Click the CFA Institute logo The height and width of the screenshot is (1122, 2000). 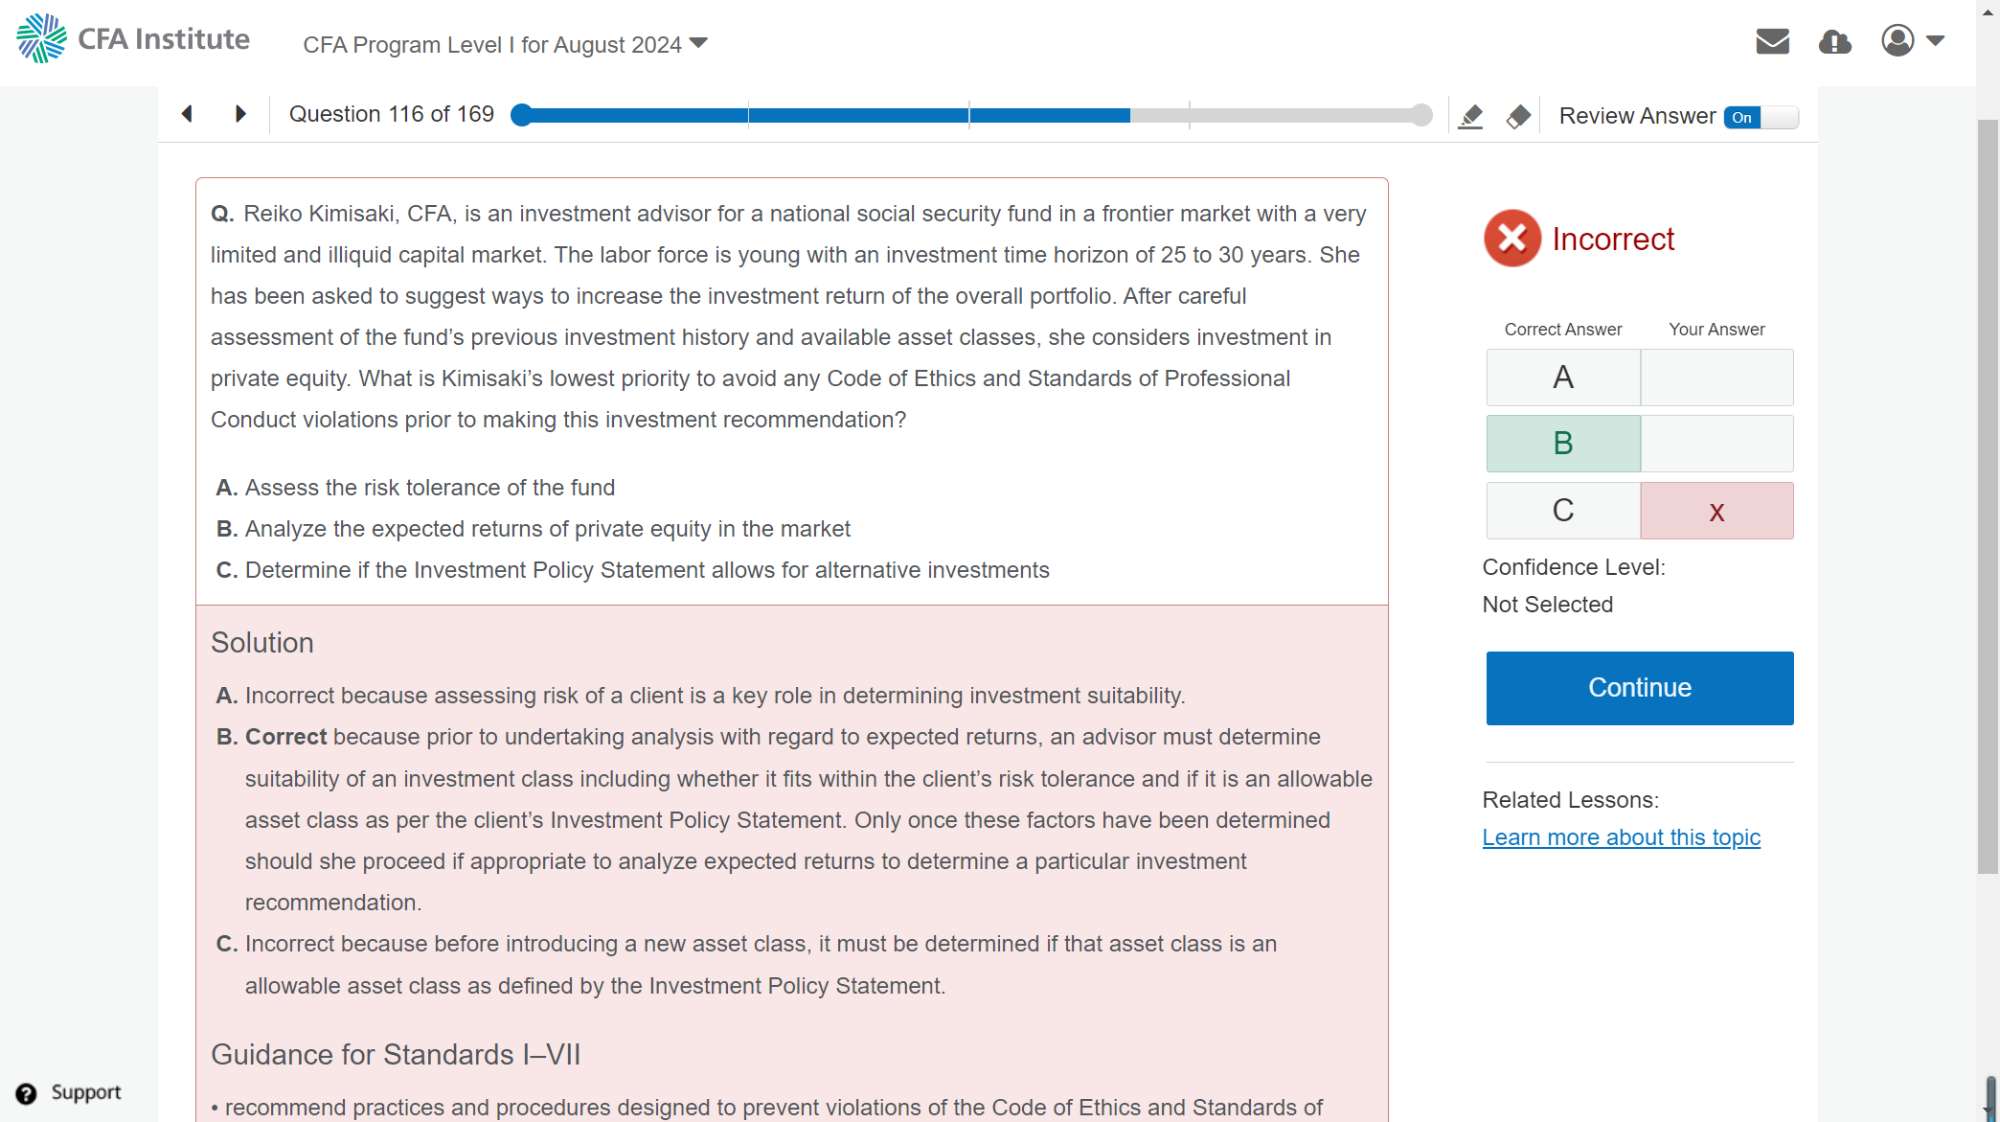point(133,39)
